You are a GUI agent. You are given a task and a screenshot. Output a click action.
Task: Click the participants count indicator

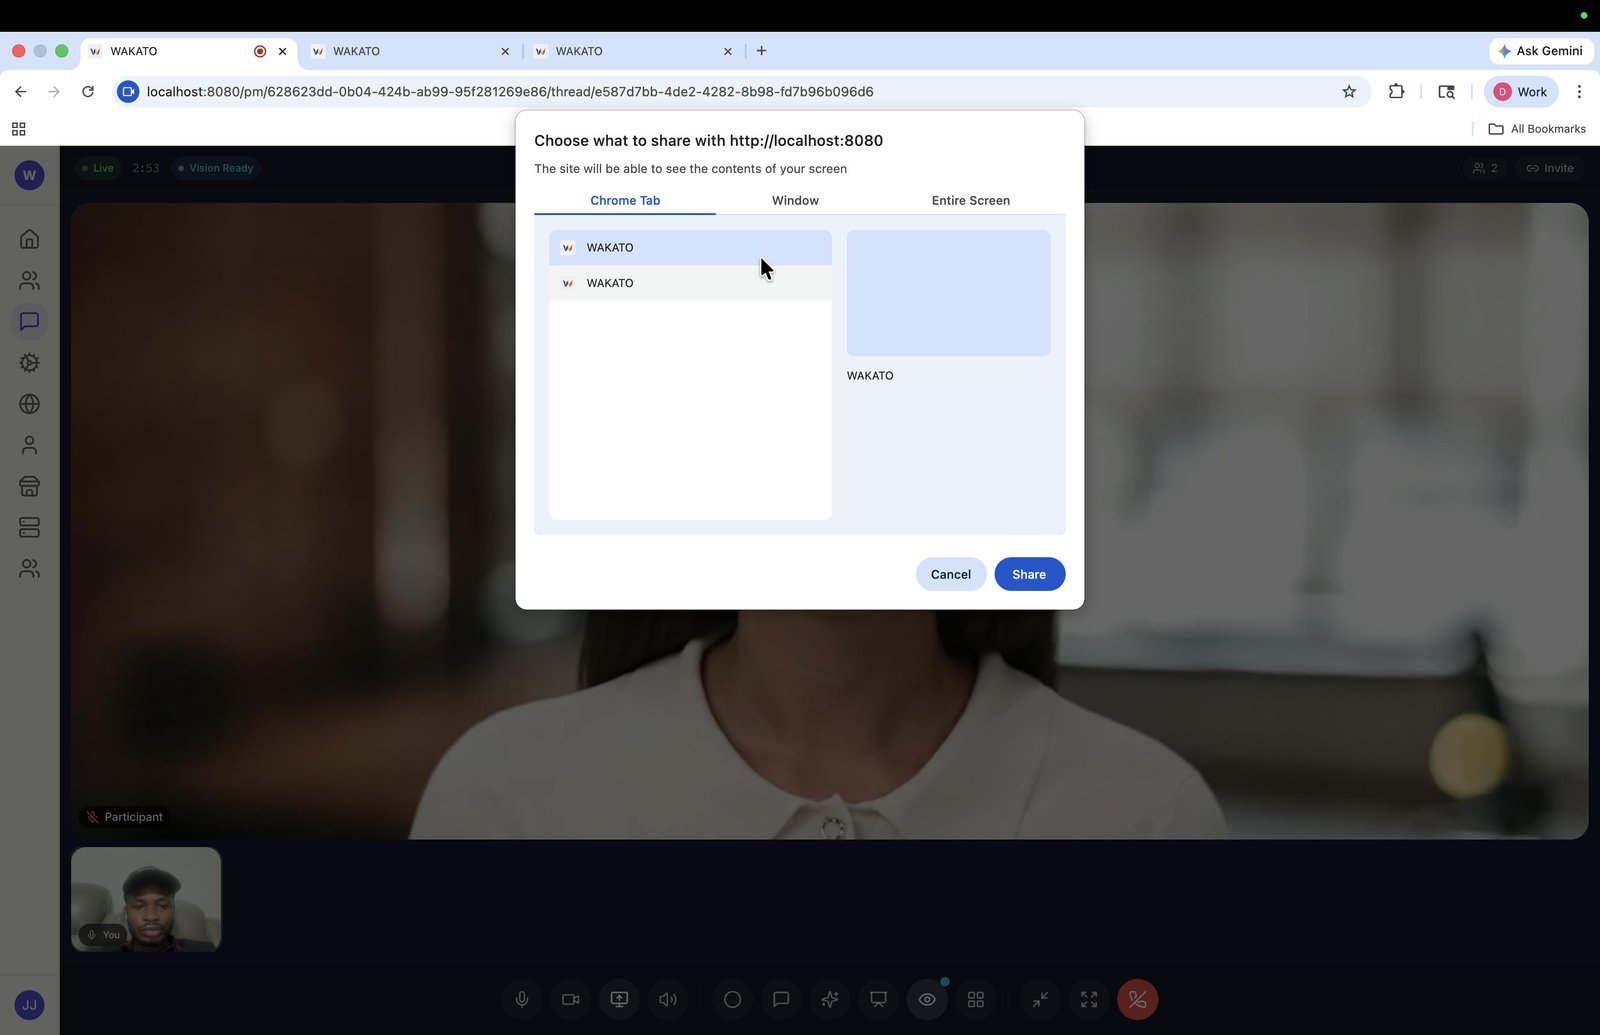pos(1485,168)
